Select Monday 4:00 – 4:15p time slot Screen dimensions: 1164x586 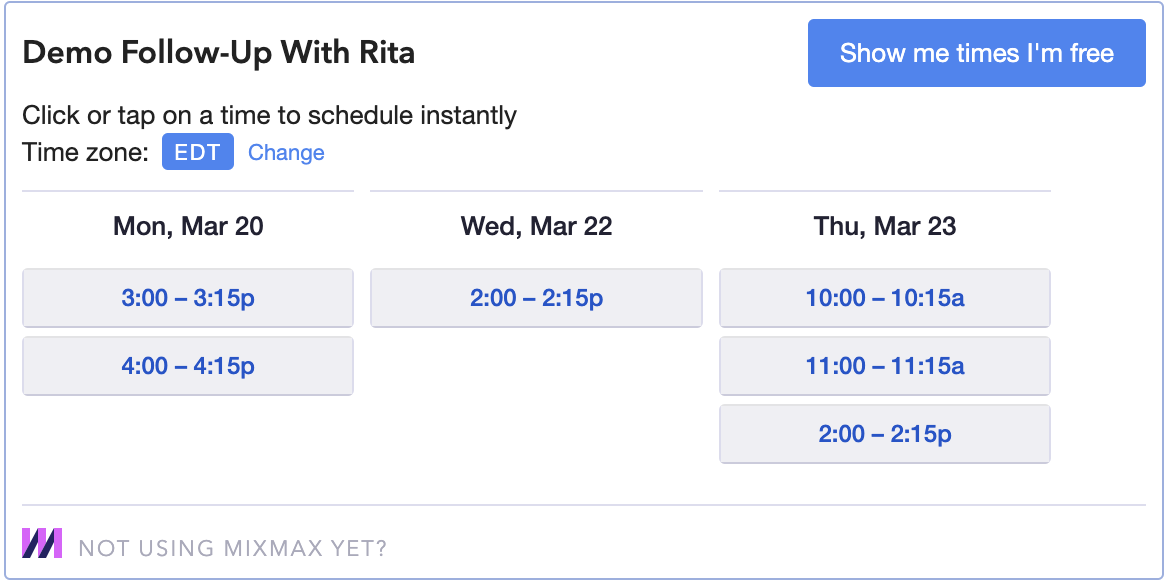click(188, 366)
